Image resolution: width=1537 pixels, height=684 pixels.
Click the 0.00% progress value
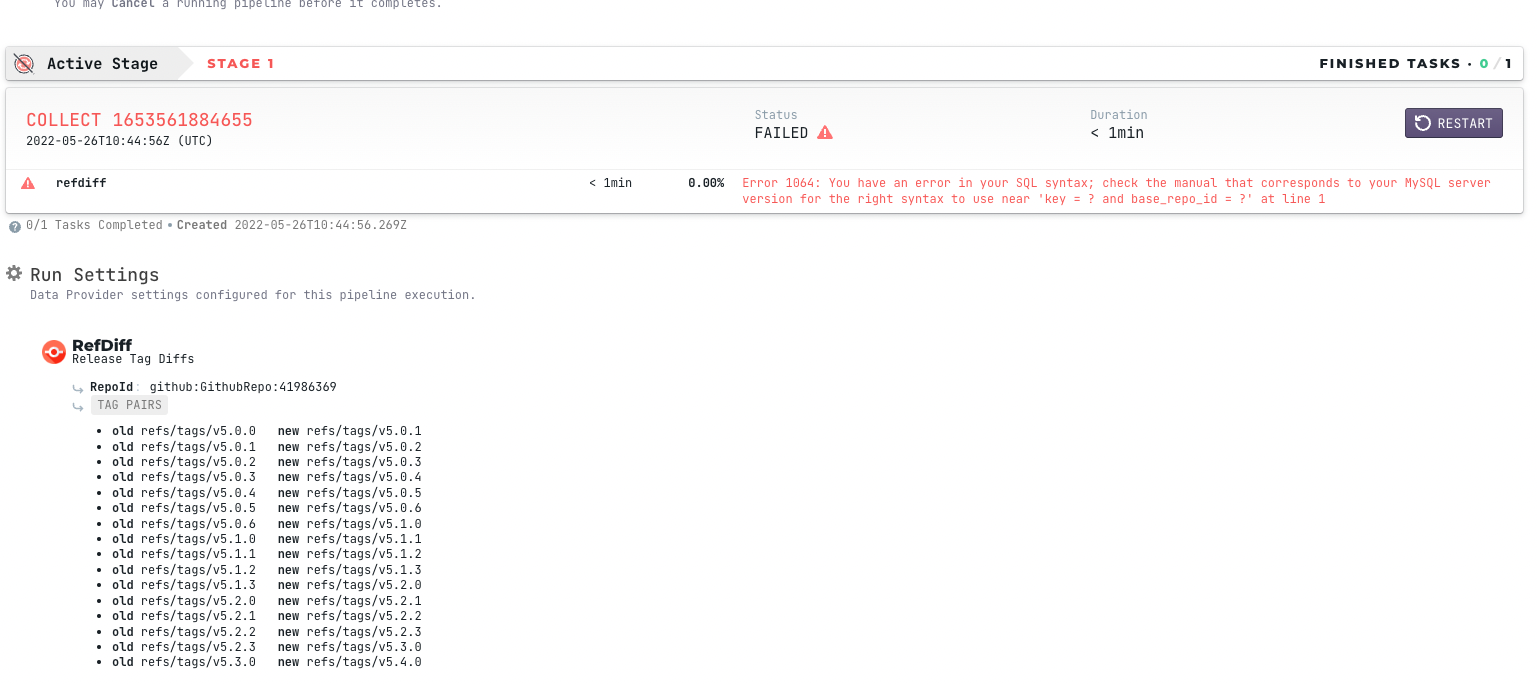[x=706, y=183]
